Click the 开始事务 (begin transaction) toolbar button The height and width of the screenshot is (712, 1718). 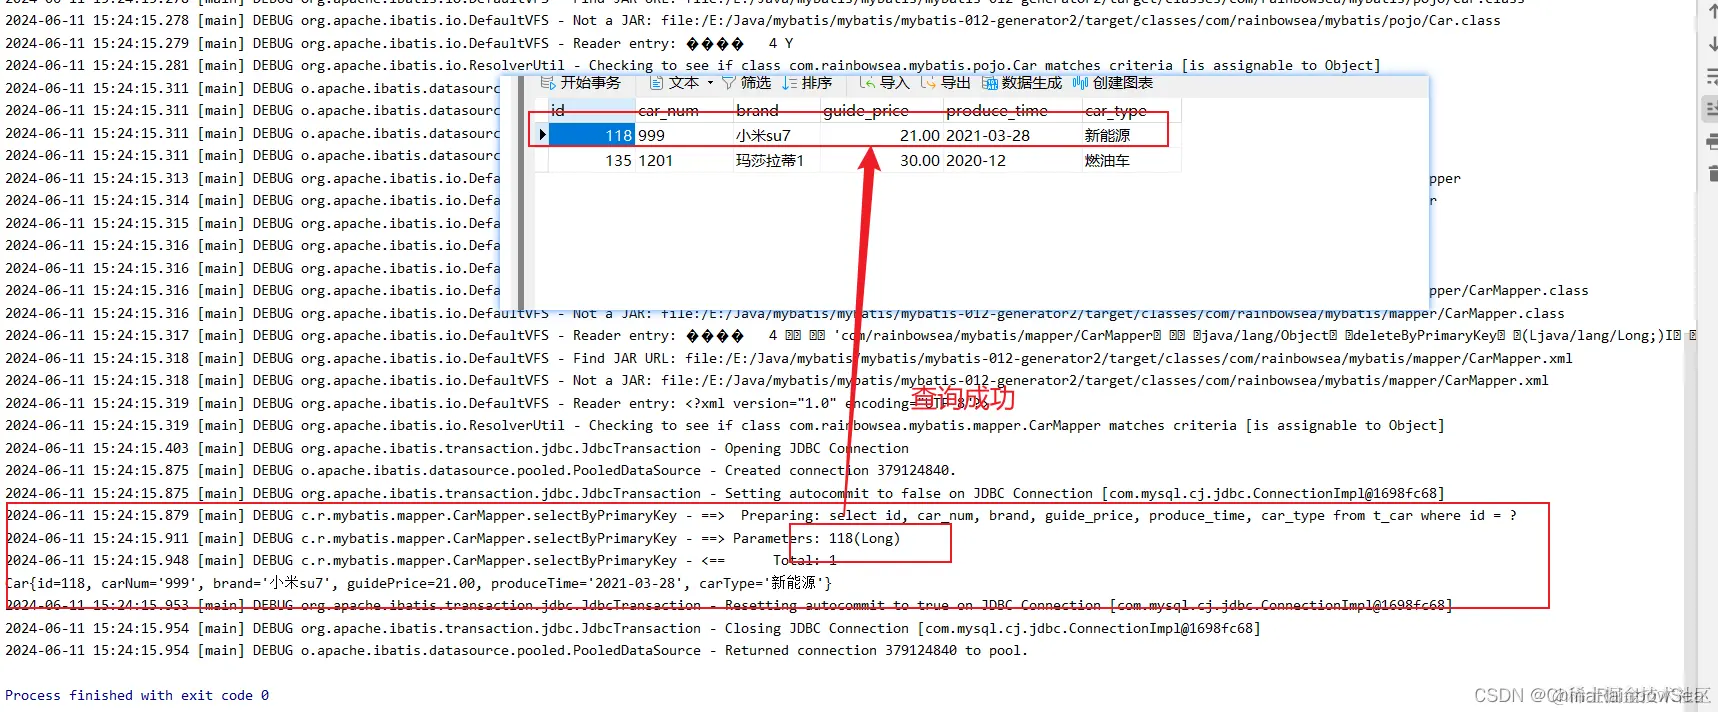click(580, 83)
